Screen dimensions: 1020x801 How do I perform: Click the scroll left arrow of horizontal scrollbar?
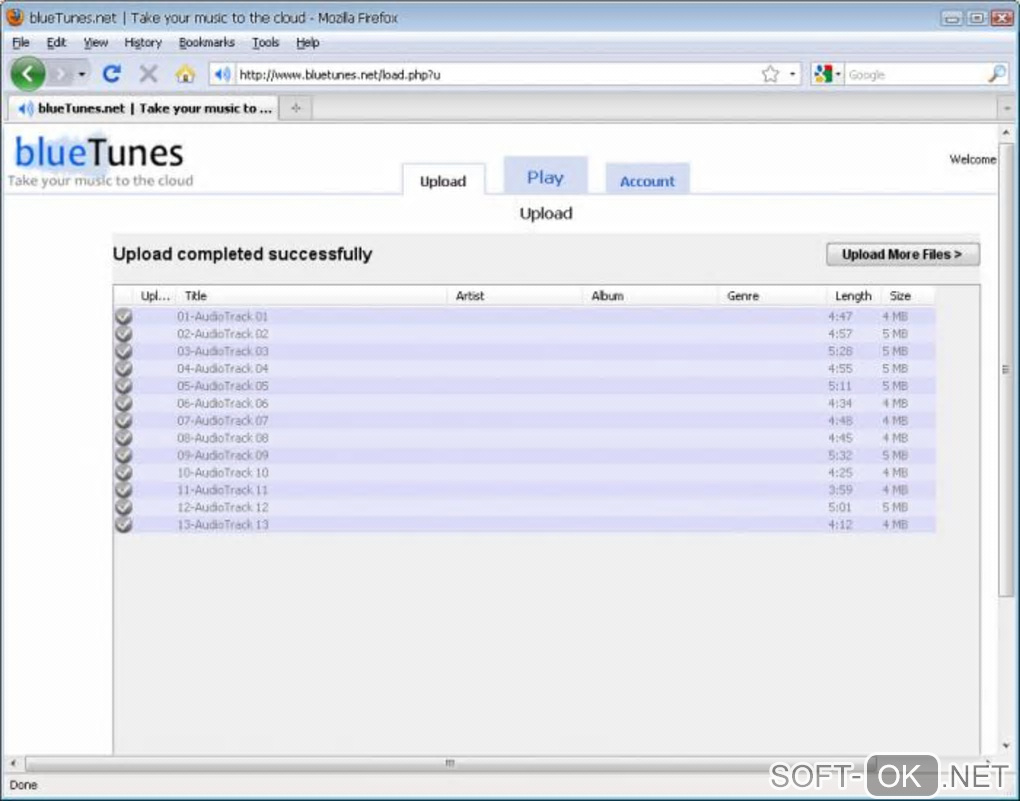[x=13, y=763]
